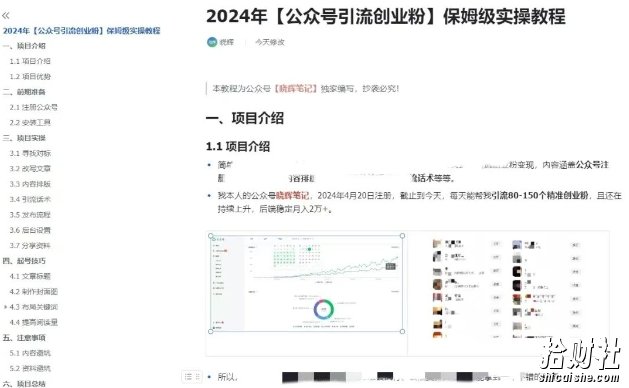Image resolution: width=629 pixels, height=388 pixels.
Task: Click the red 【晓辉笔记】 text in the quote block
Action: (296, 89)
